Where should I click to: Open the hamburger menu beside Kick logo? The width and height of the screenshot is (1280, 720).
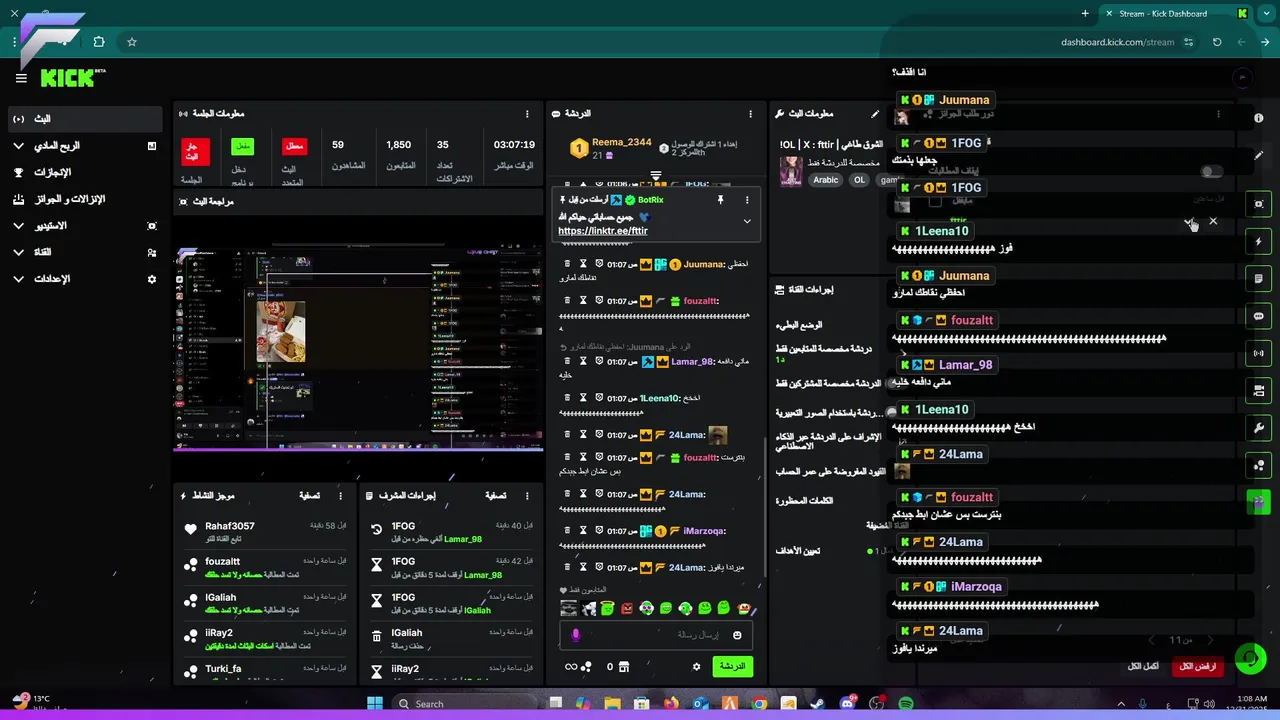click(21, 78)
